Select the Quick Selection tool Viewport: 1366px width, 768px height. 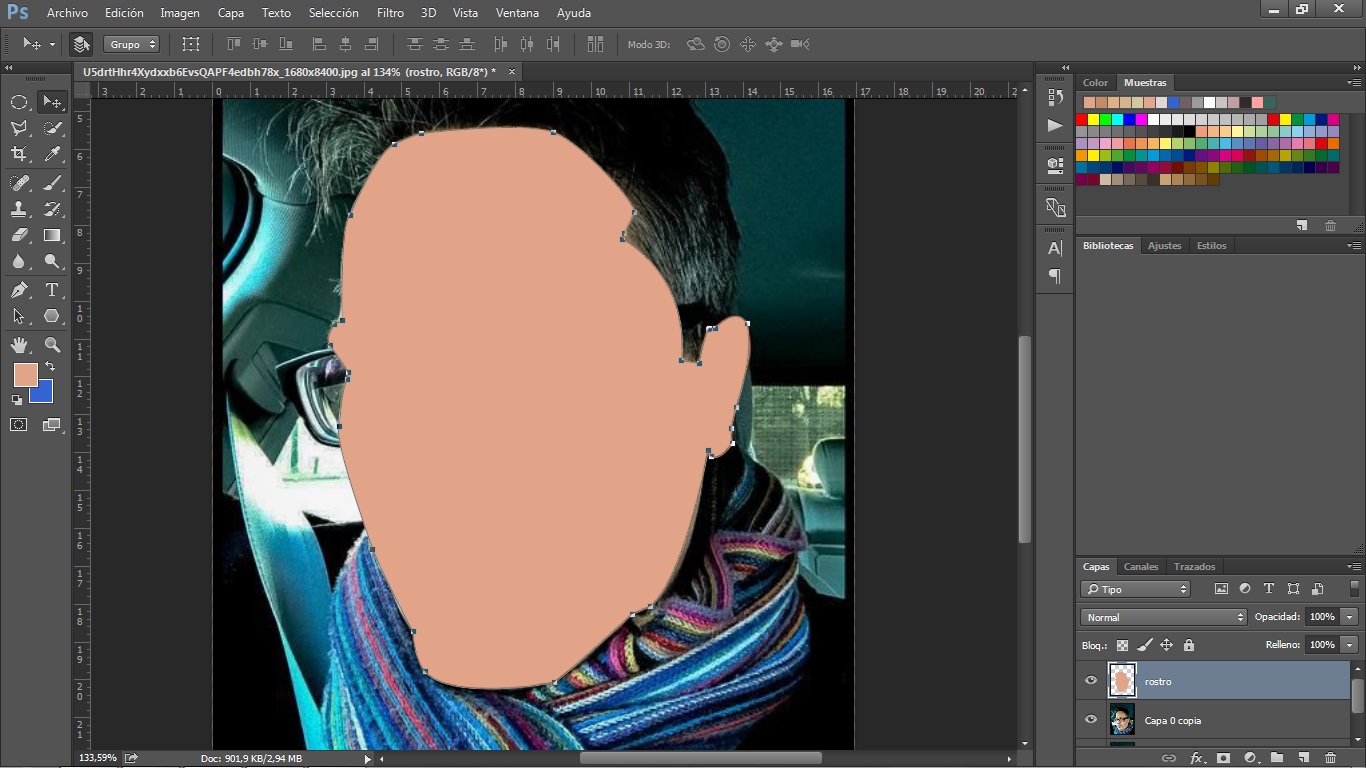pyautogui.click(x=52, y=128)
